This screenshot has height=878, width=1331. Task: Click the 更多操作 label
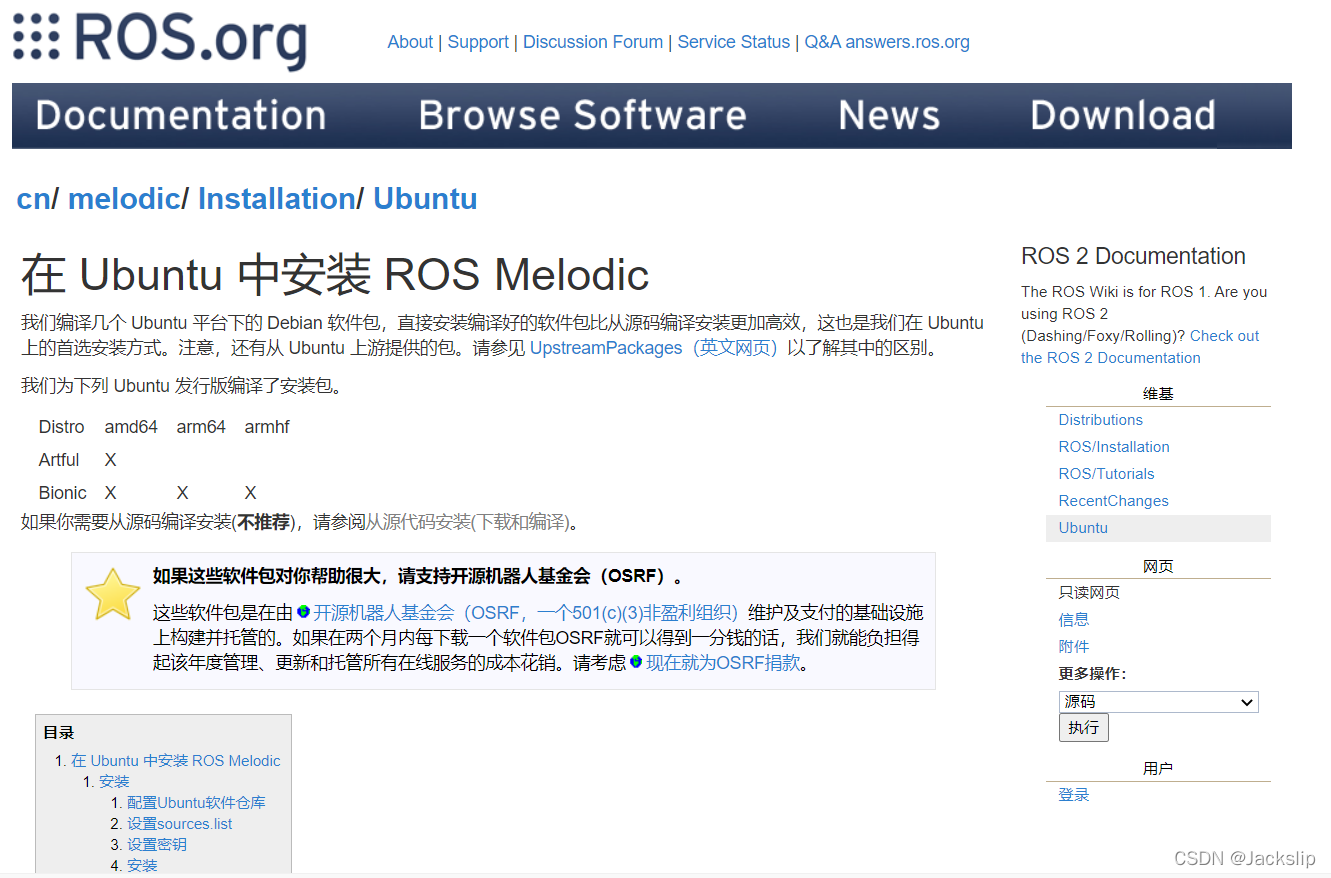(x=1092, y=674)
